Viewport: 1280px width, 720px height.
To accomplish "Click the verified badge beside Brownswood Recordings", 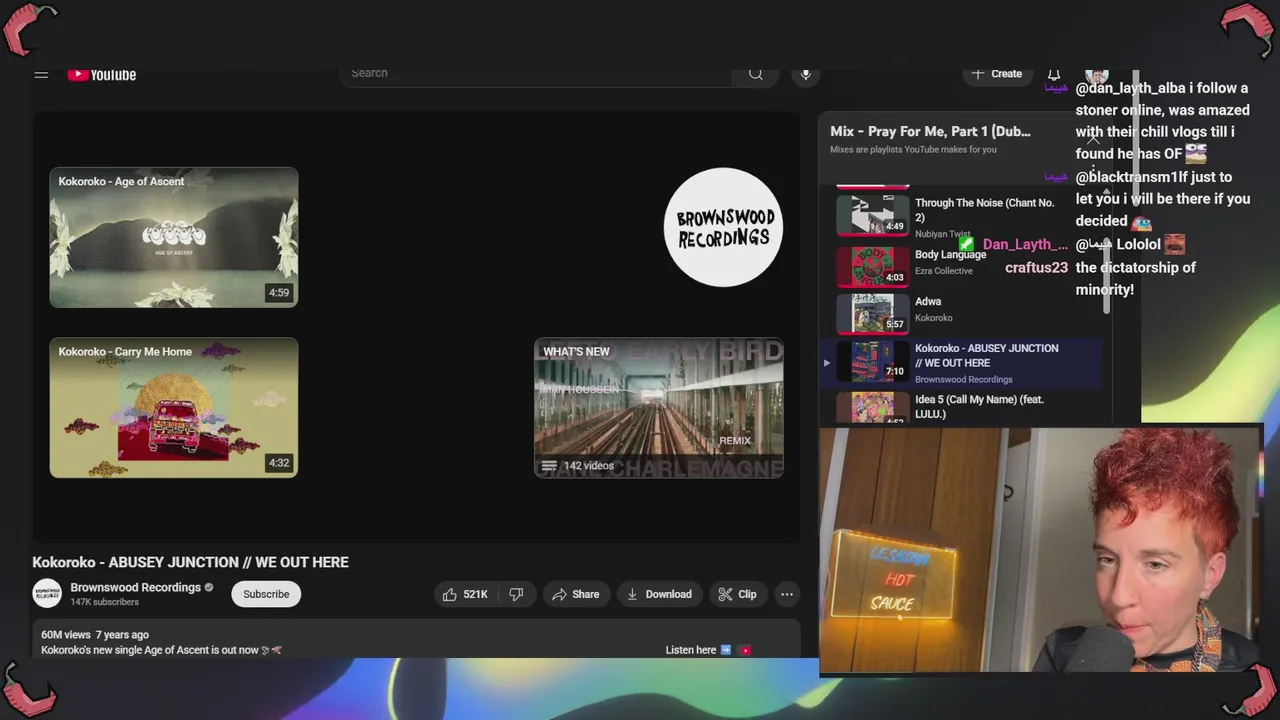I will click(x=209, y=587).
